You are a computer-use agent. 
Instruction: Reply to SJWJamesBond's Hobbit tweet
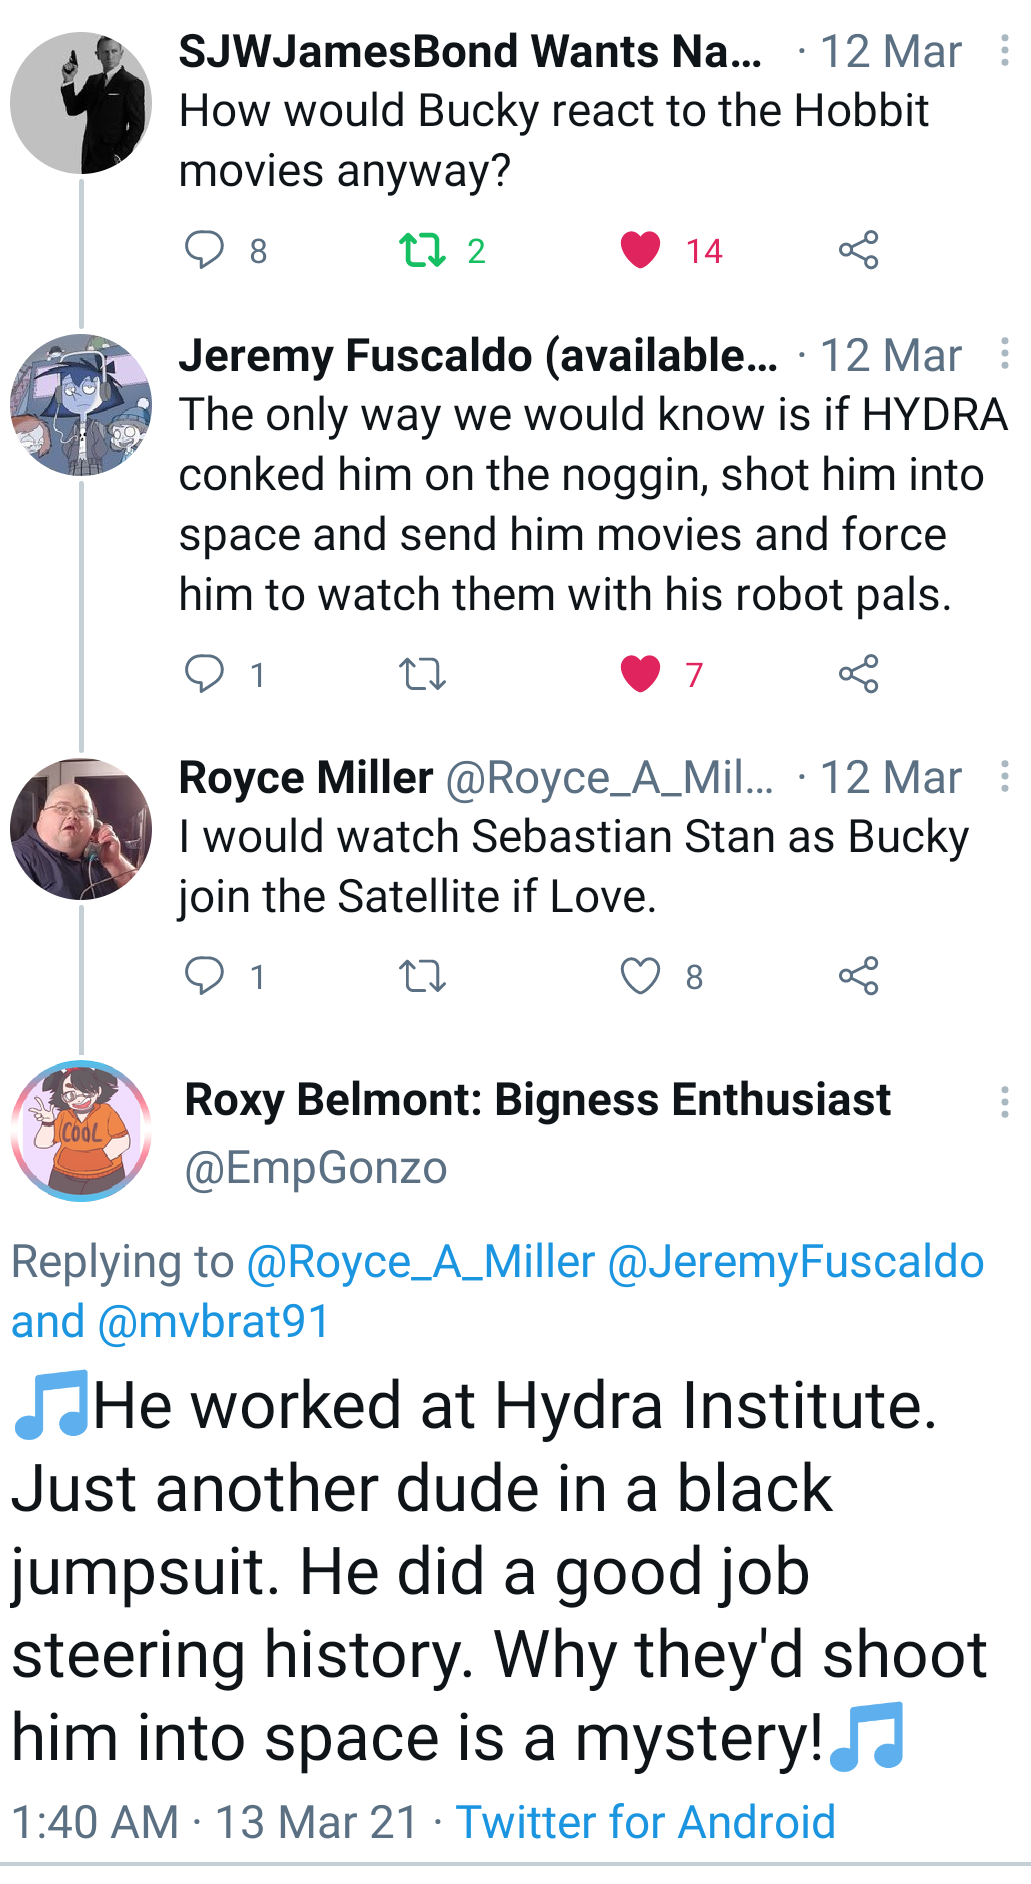(205, 250)
